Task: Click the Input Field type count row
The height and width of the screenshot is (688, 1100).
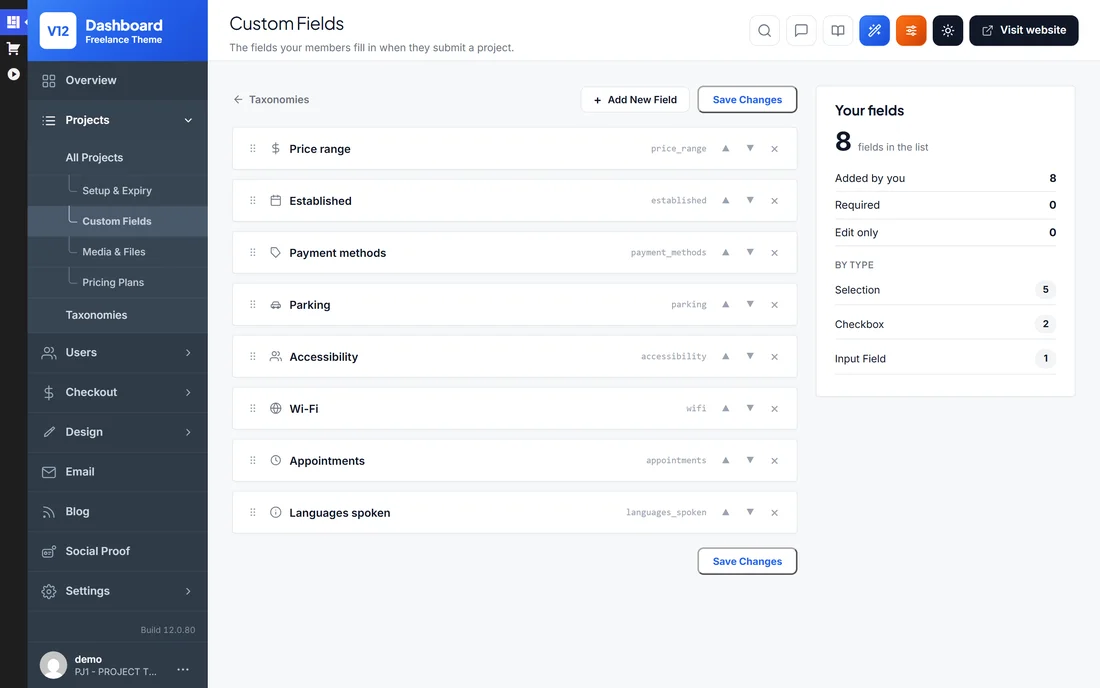Action: (x=945, y=358)
